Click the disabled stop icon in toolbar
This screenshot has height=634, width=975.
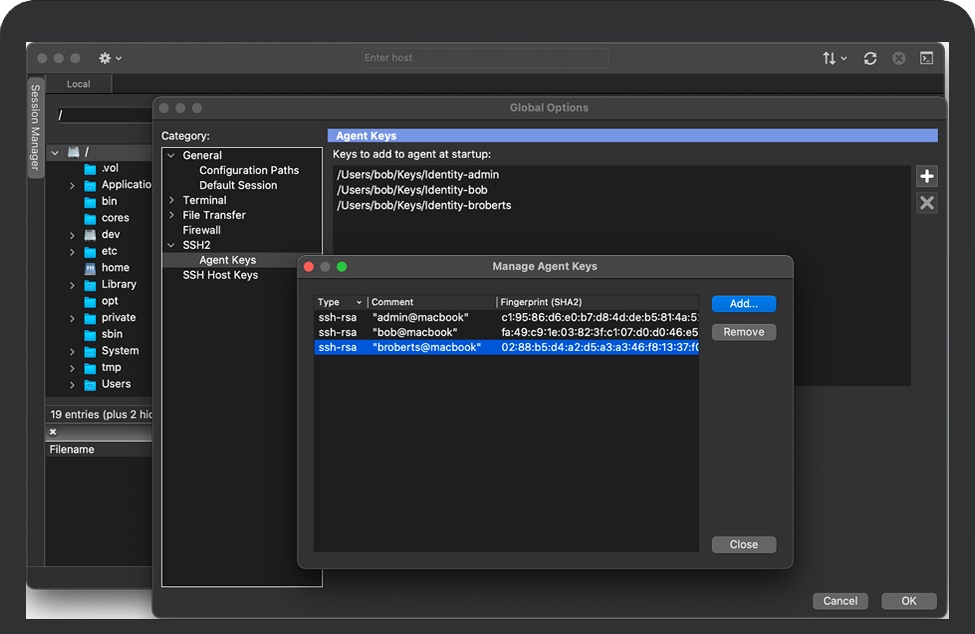tap(899, 58)
